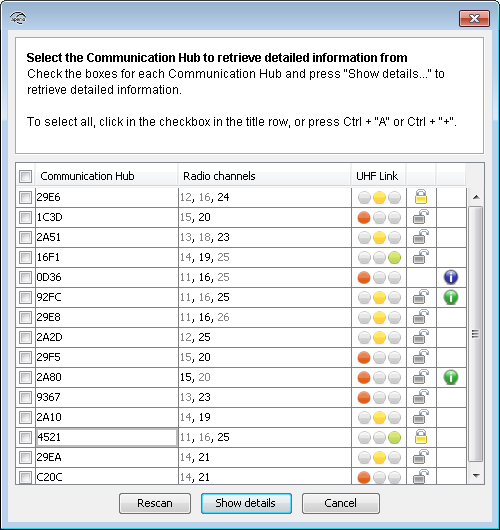
Task: Click the blue info icon for 0D36
Action: (x=451, y=277)
